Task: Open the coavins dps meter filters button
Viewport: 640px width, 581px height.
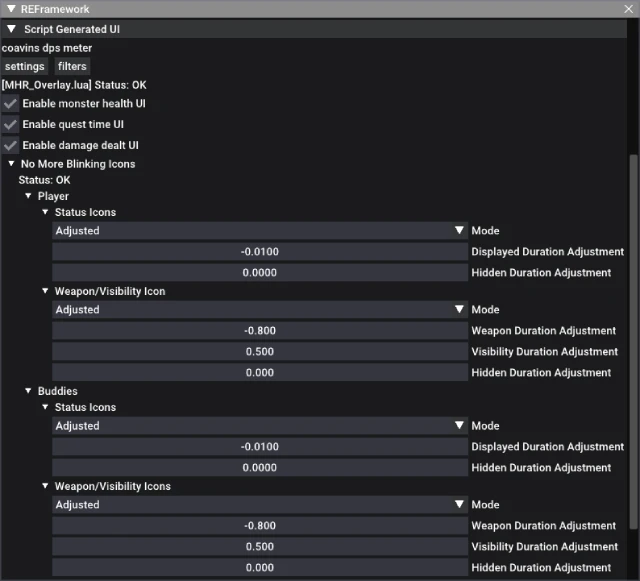Action: click(72, 66)
